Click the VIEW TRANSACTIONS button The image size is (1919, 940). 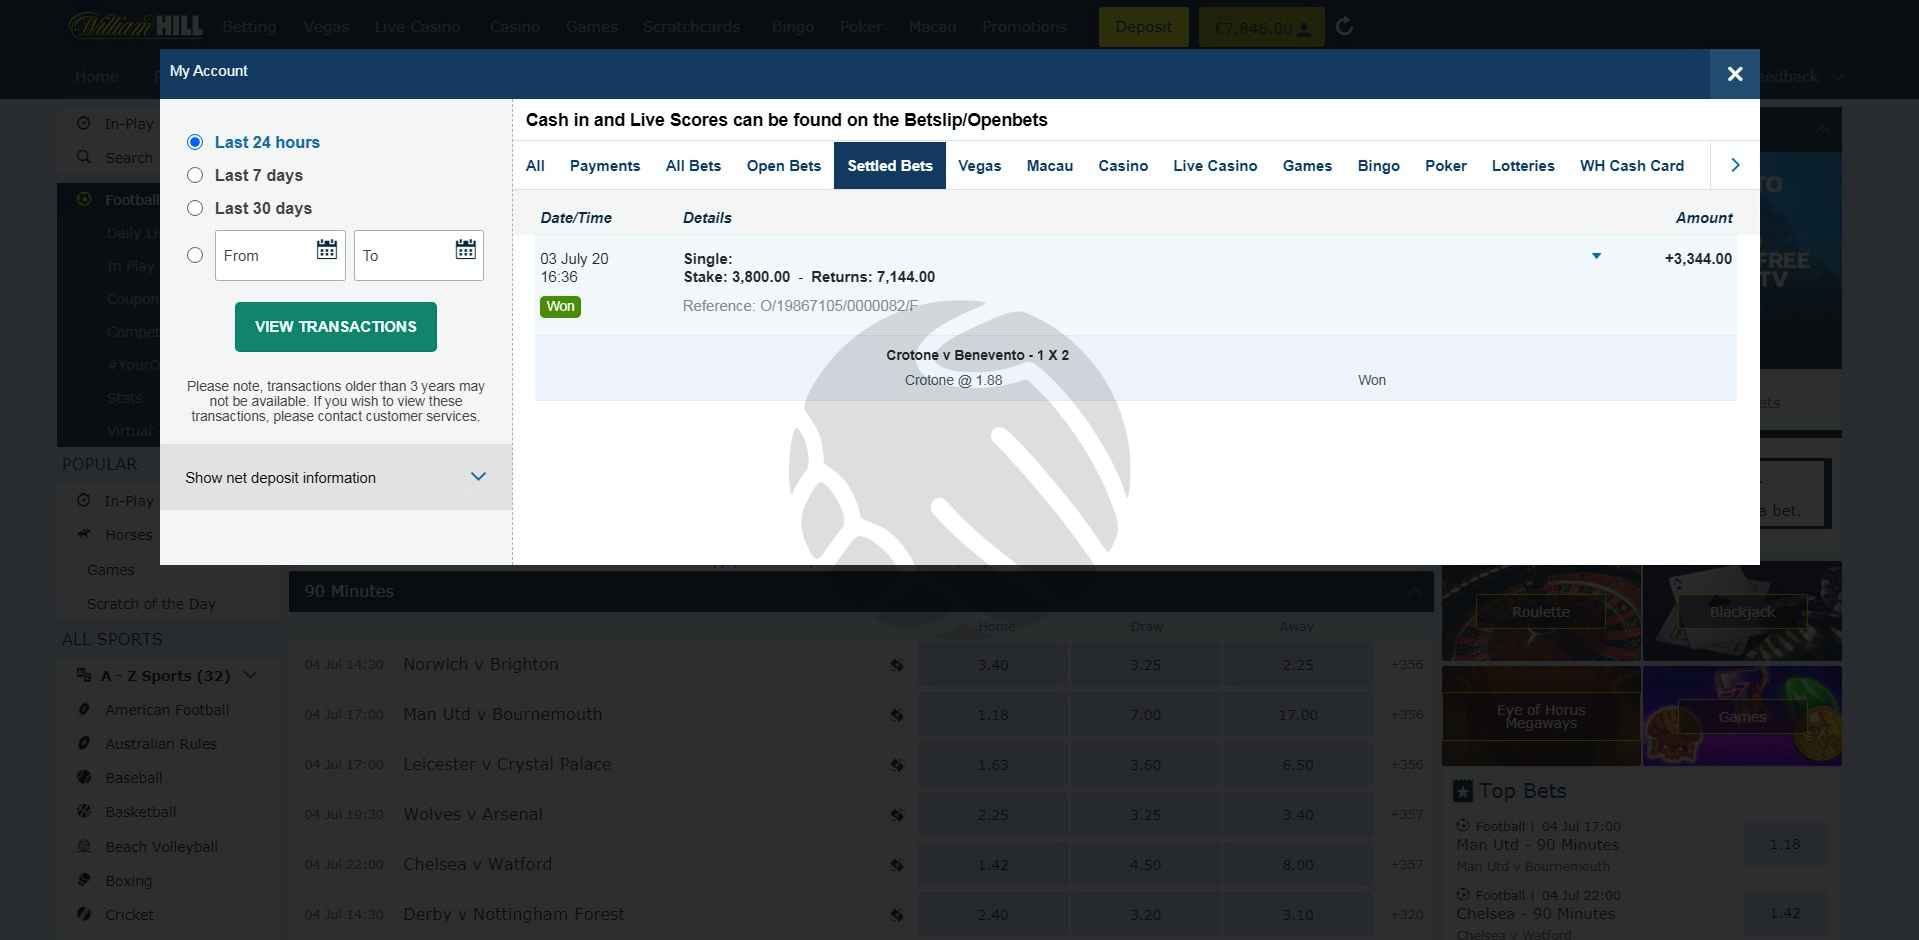coord(336,327)
